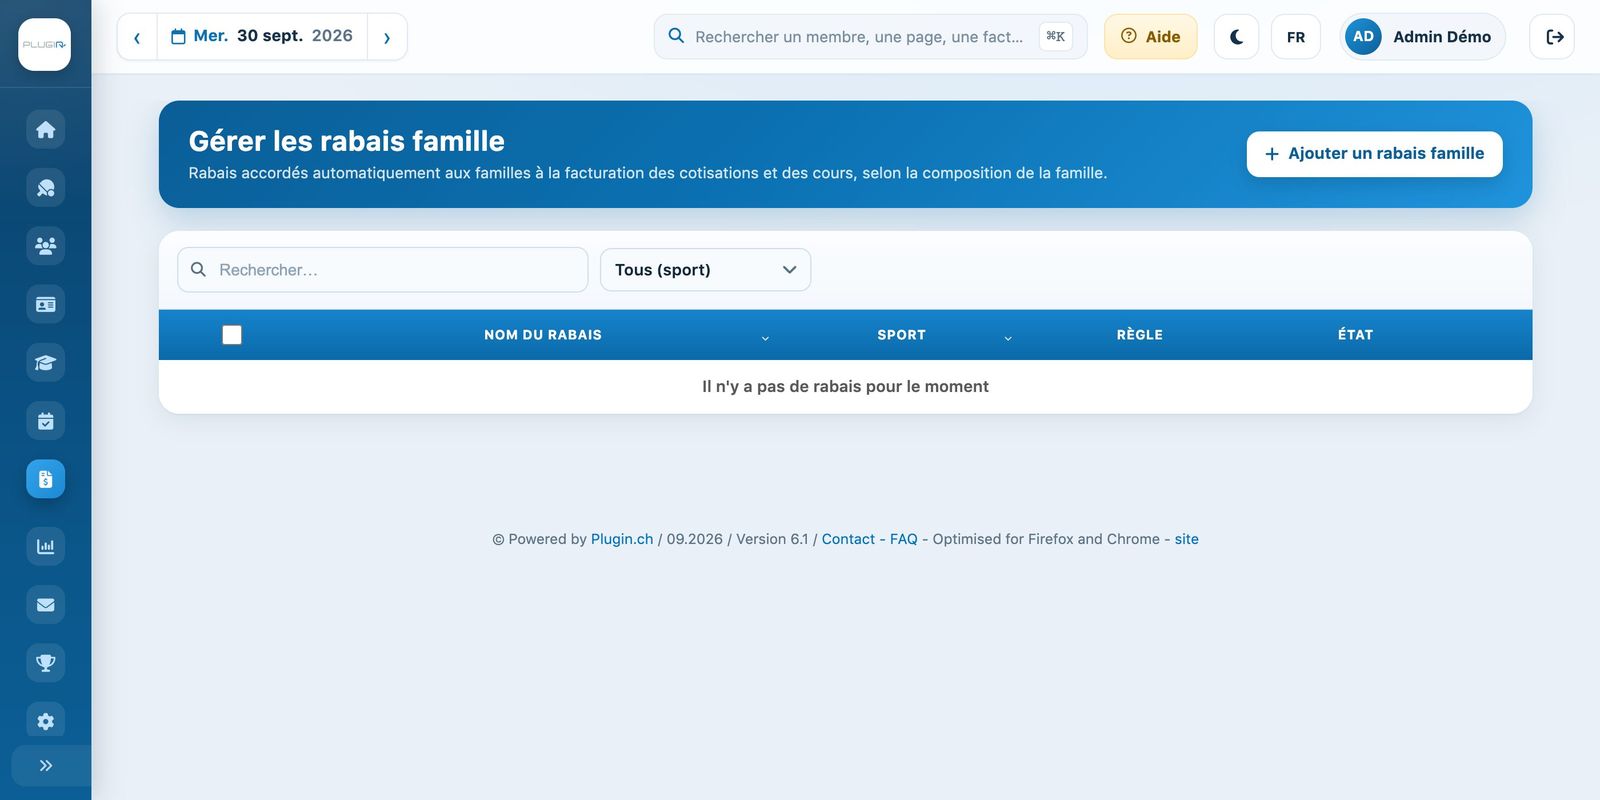
Task: Go to next day arrow
Action: [387, 37]
